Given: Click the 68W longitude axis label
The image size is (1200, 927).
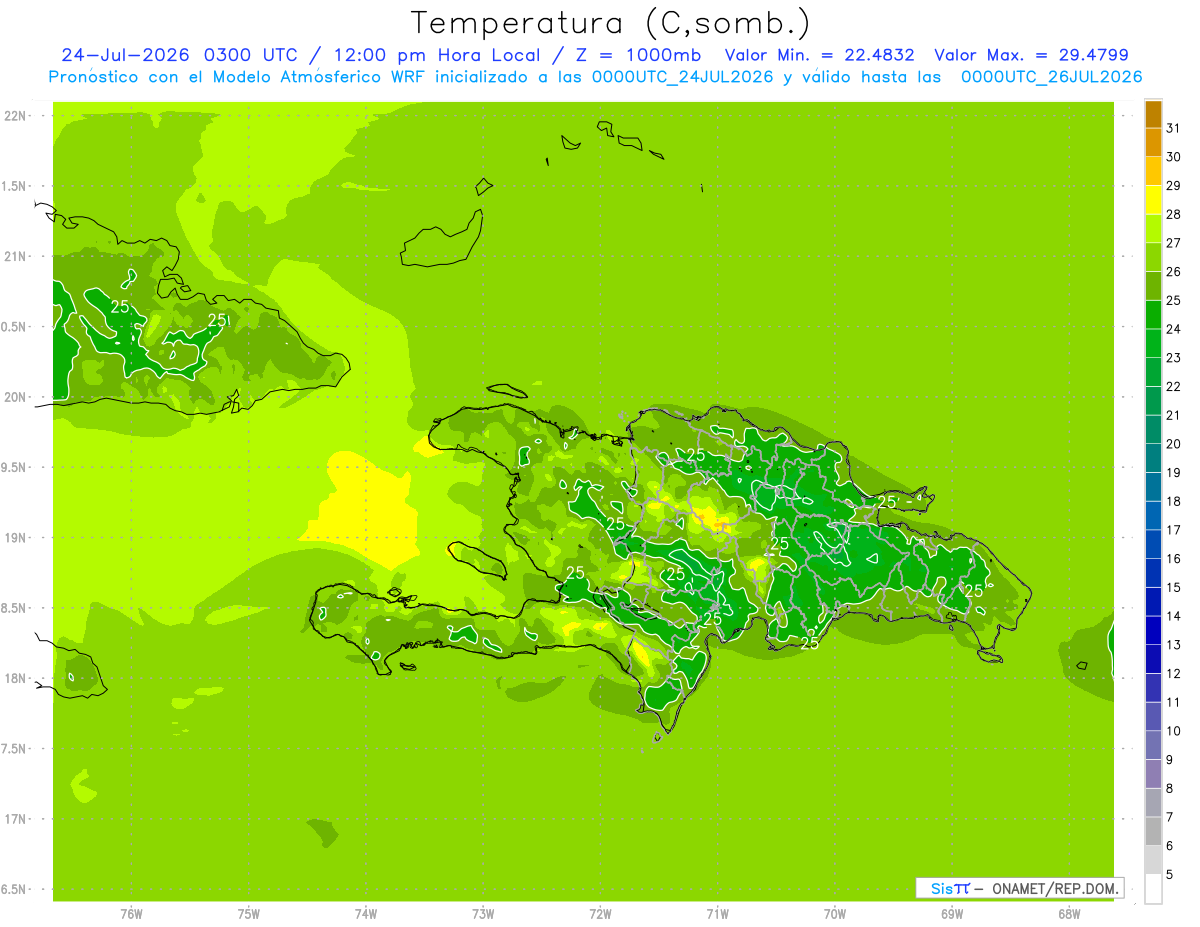Looking at the screenshot, I should (x=1068, y=914).
